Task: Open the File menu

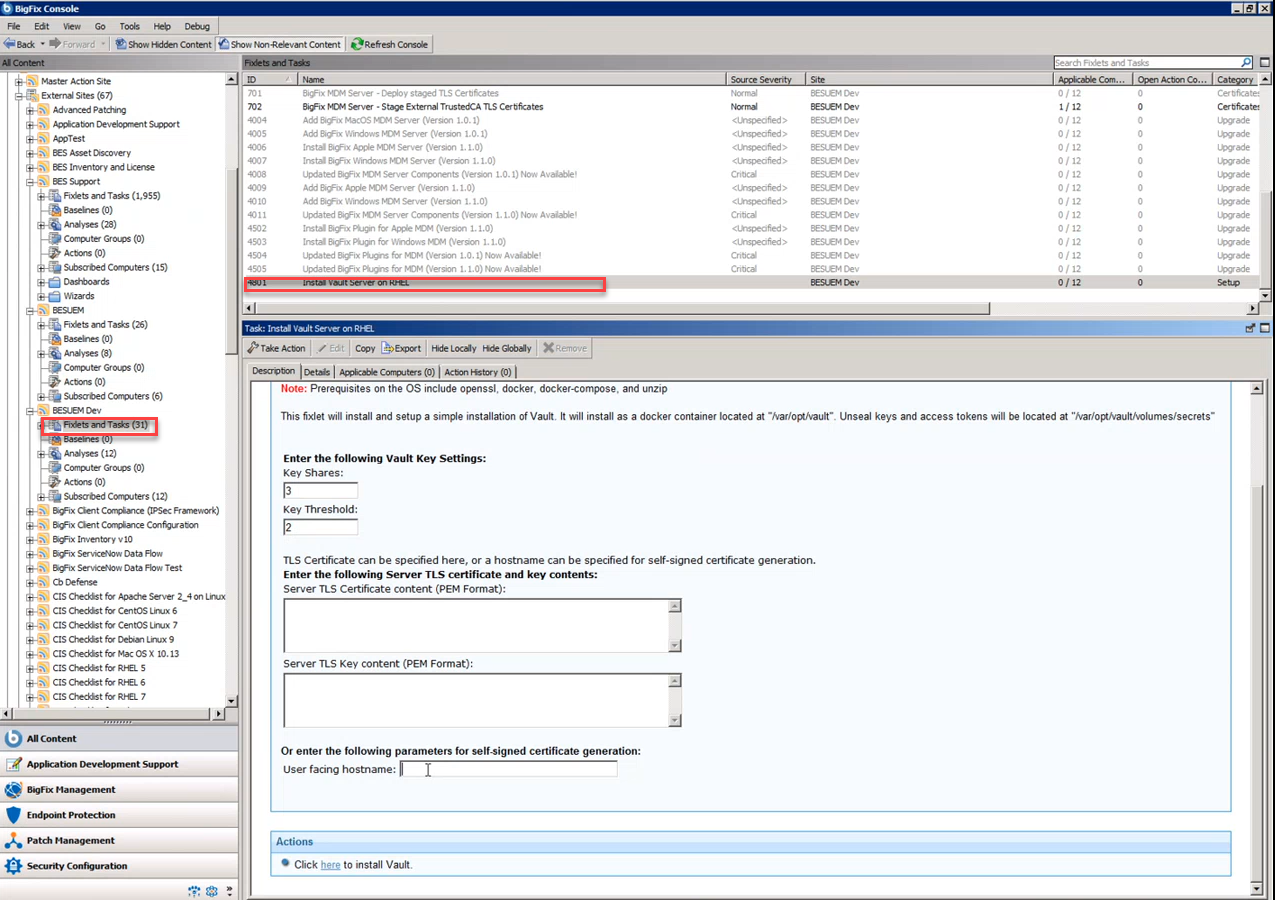Action: point(14,26)
